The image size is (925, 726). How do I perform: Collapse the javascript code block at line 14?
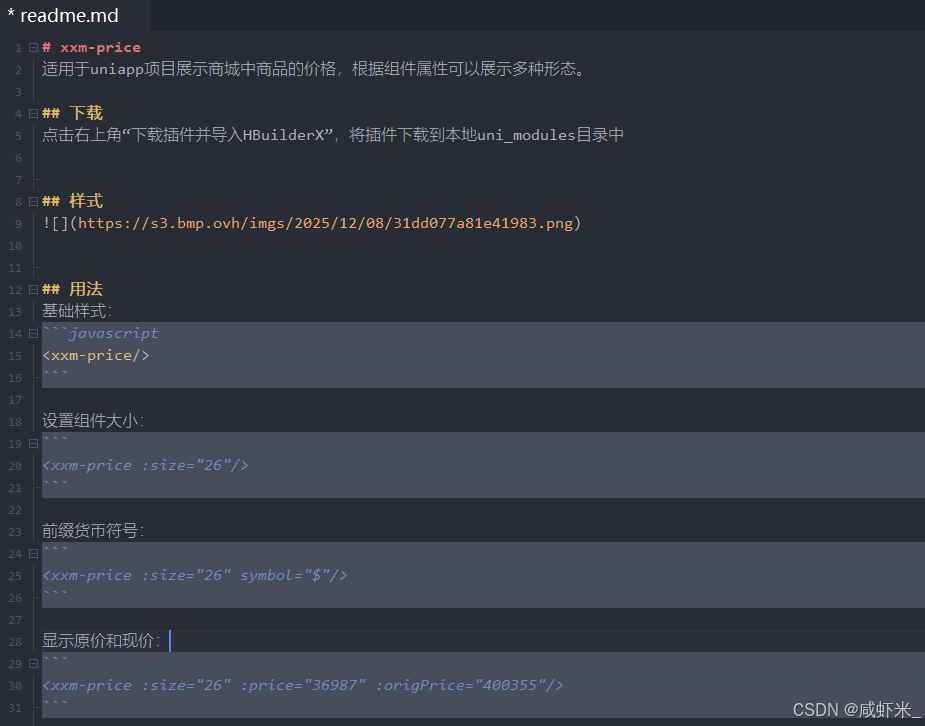pos(34,333)
